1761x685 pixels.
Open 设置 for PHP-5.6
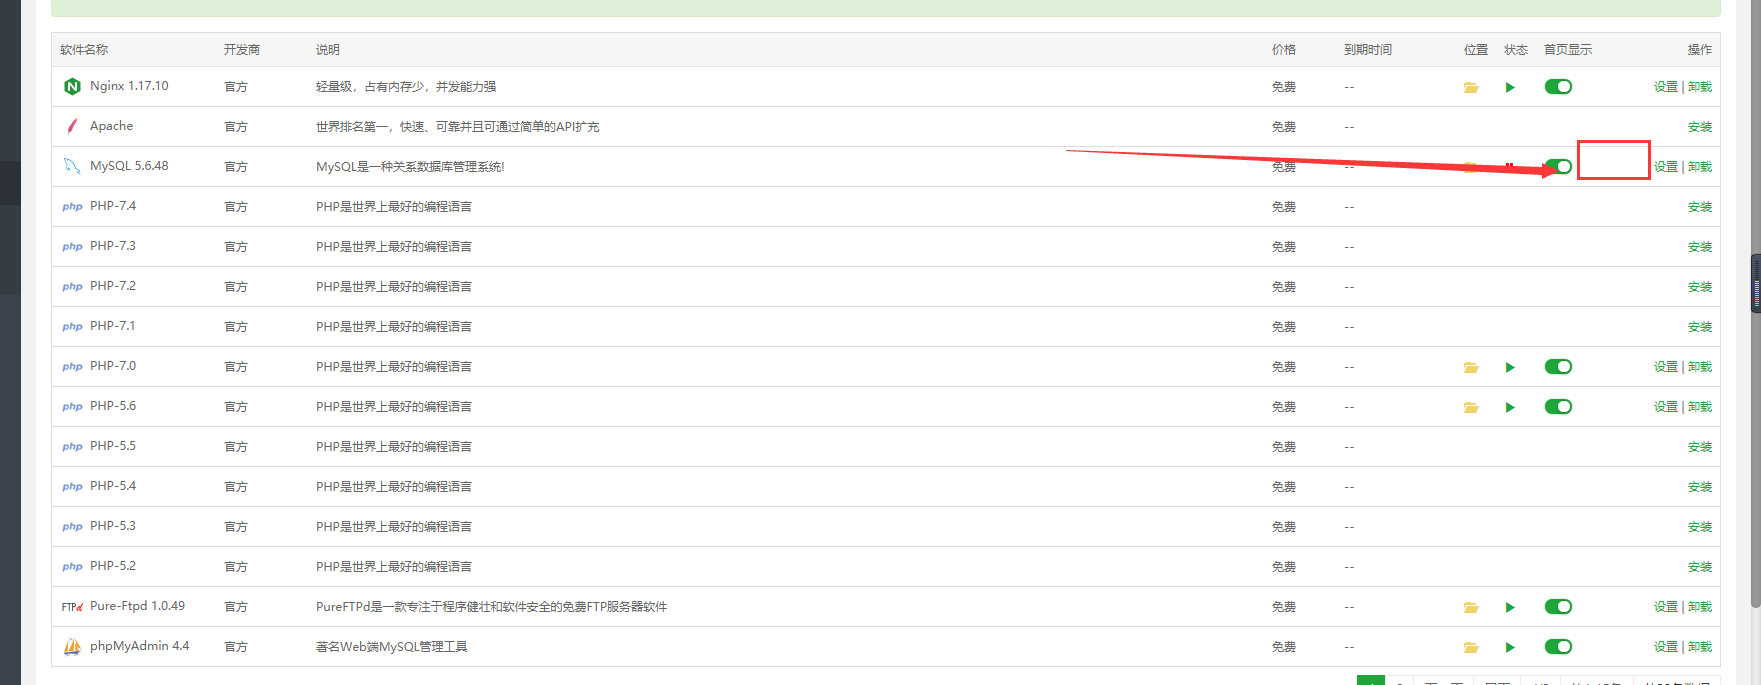[x=1666, y=407]
